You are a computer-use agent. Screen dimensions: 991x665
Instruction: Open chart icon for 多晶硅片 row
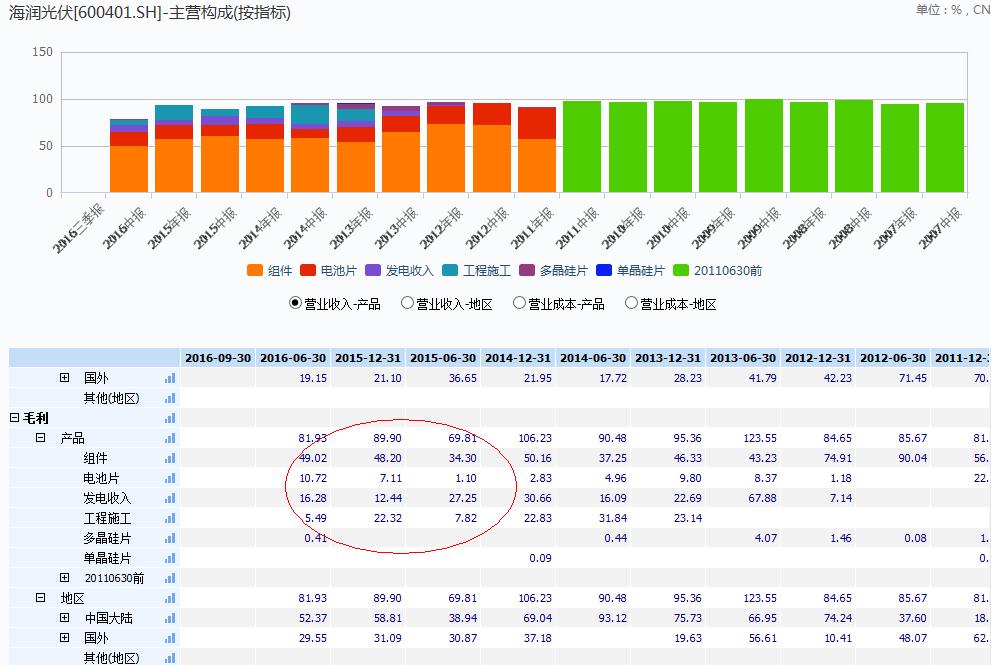point(170,538)
